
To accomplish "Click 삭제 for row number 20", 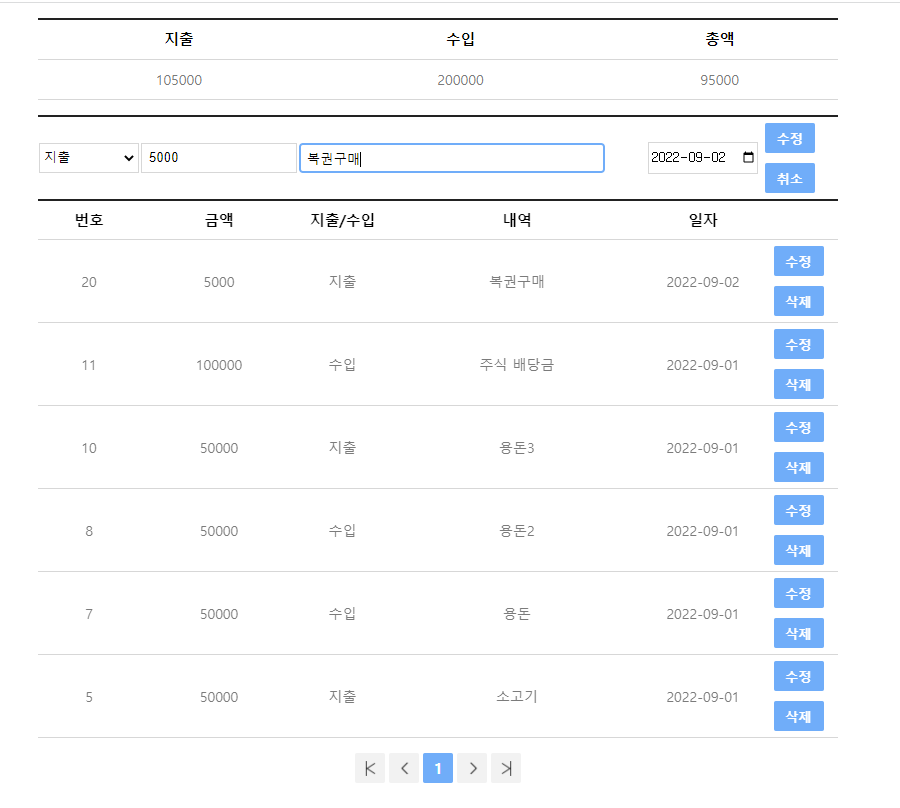I will tap(798, 301).
